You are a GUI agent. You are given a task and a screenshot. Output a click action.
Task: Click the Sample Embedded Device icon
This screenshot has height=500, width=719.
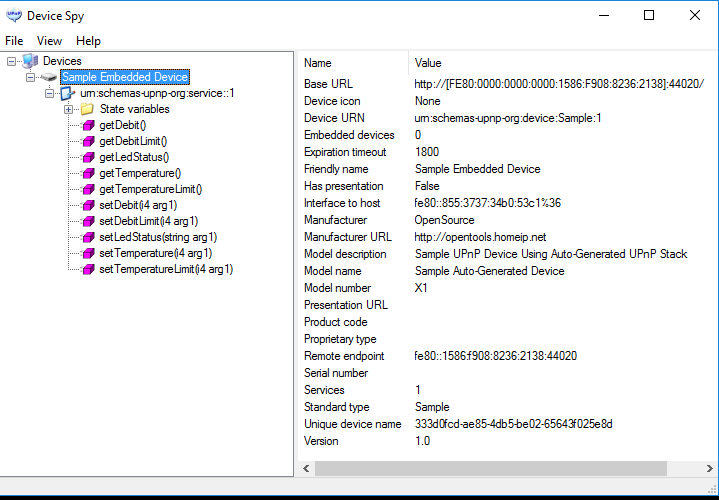pyautogui.click(x=48, y=77)
